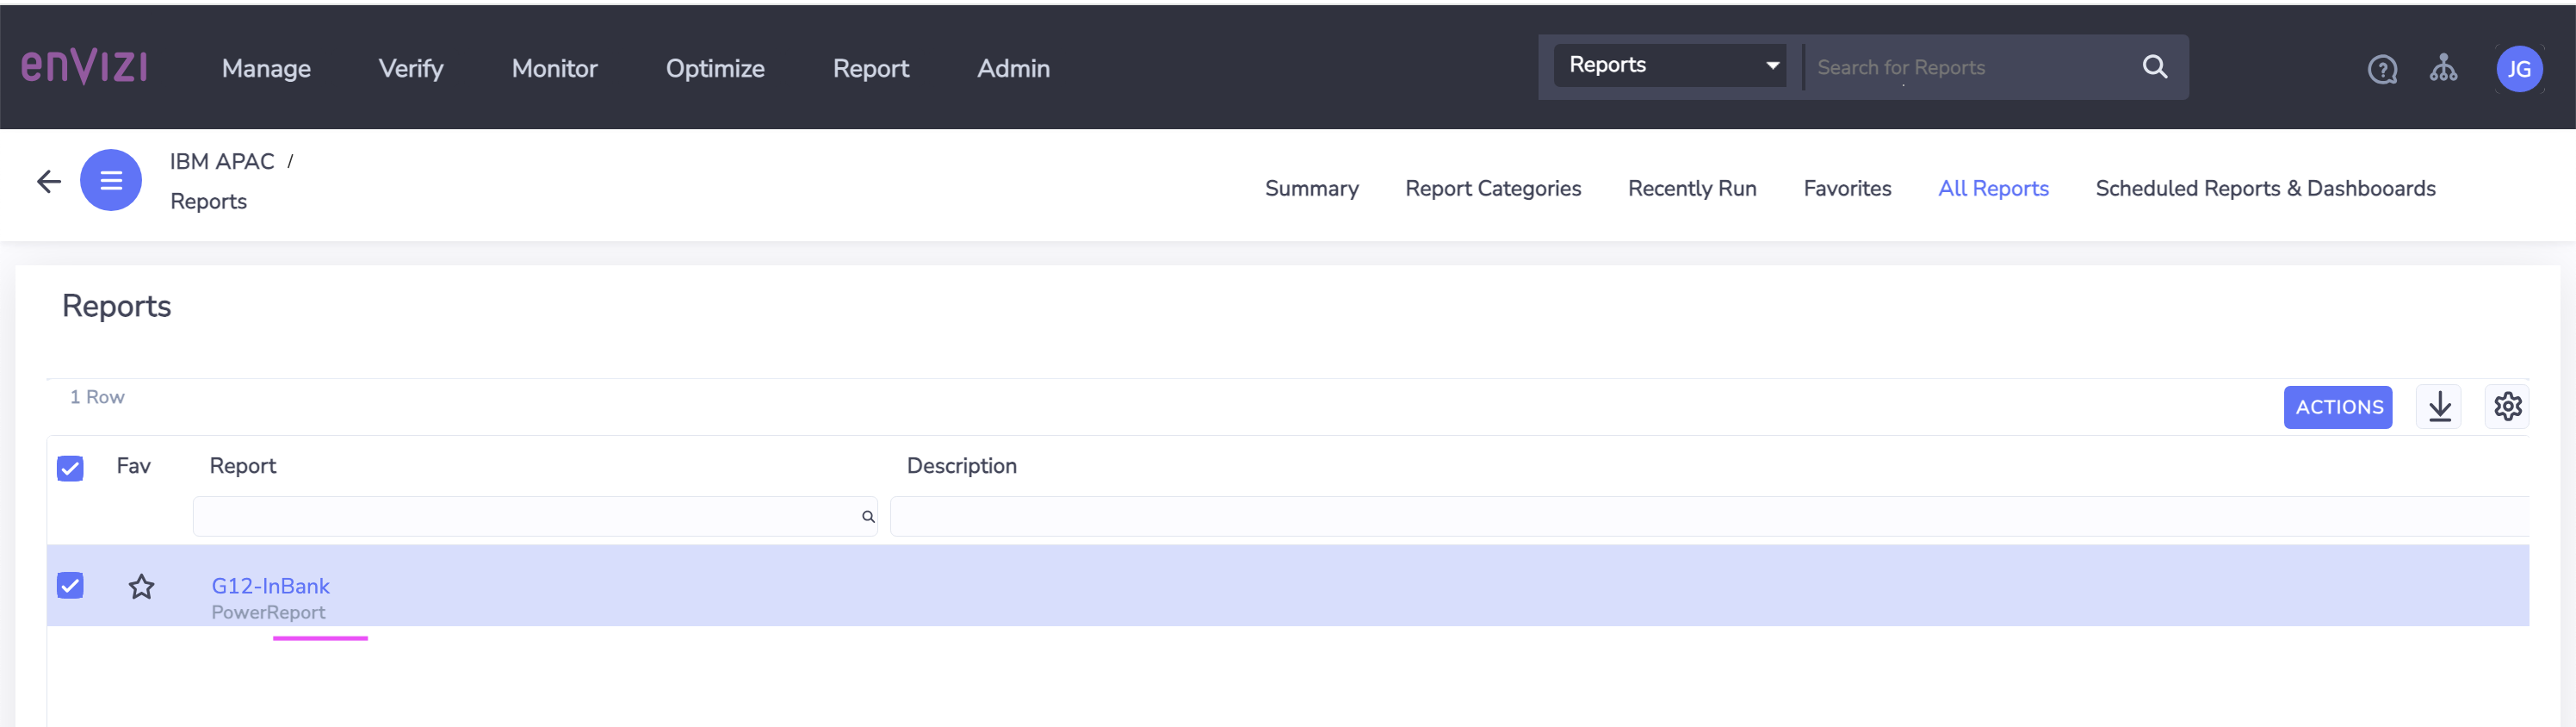Viewport: 2576px width, 727px height.
Task: Switch to the Favorites tab
Action: (x=1847, y=188)
